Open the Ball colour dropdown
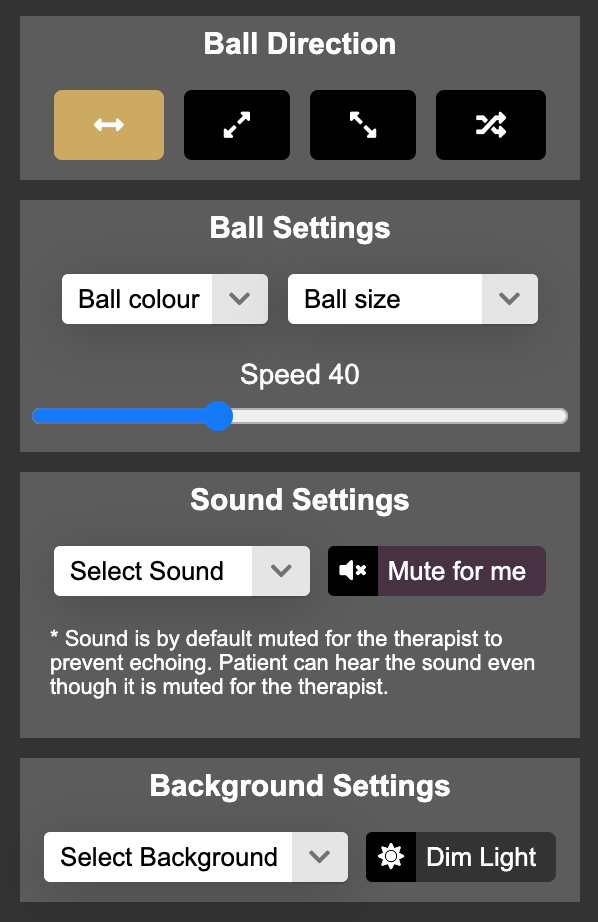This screenshot has height=922, width=598. [164, 298]
